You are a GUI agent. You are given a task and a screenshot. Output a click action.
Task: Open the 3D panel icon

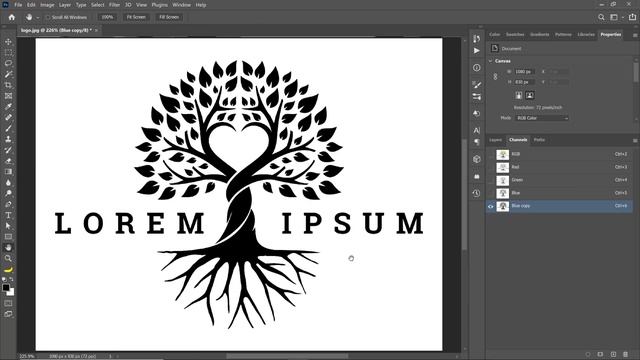477,159
